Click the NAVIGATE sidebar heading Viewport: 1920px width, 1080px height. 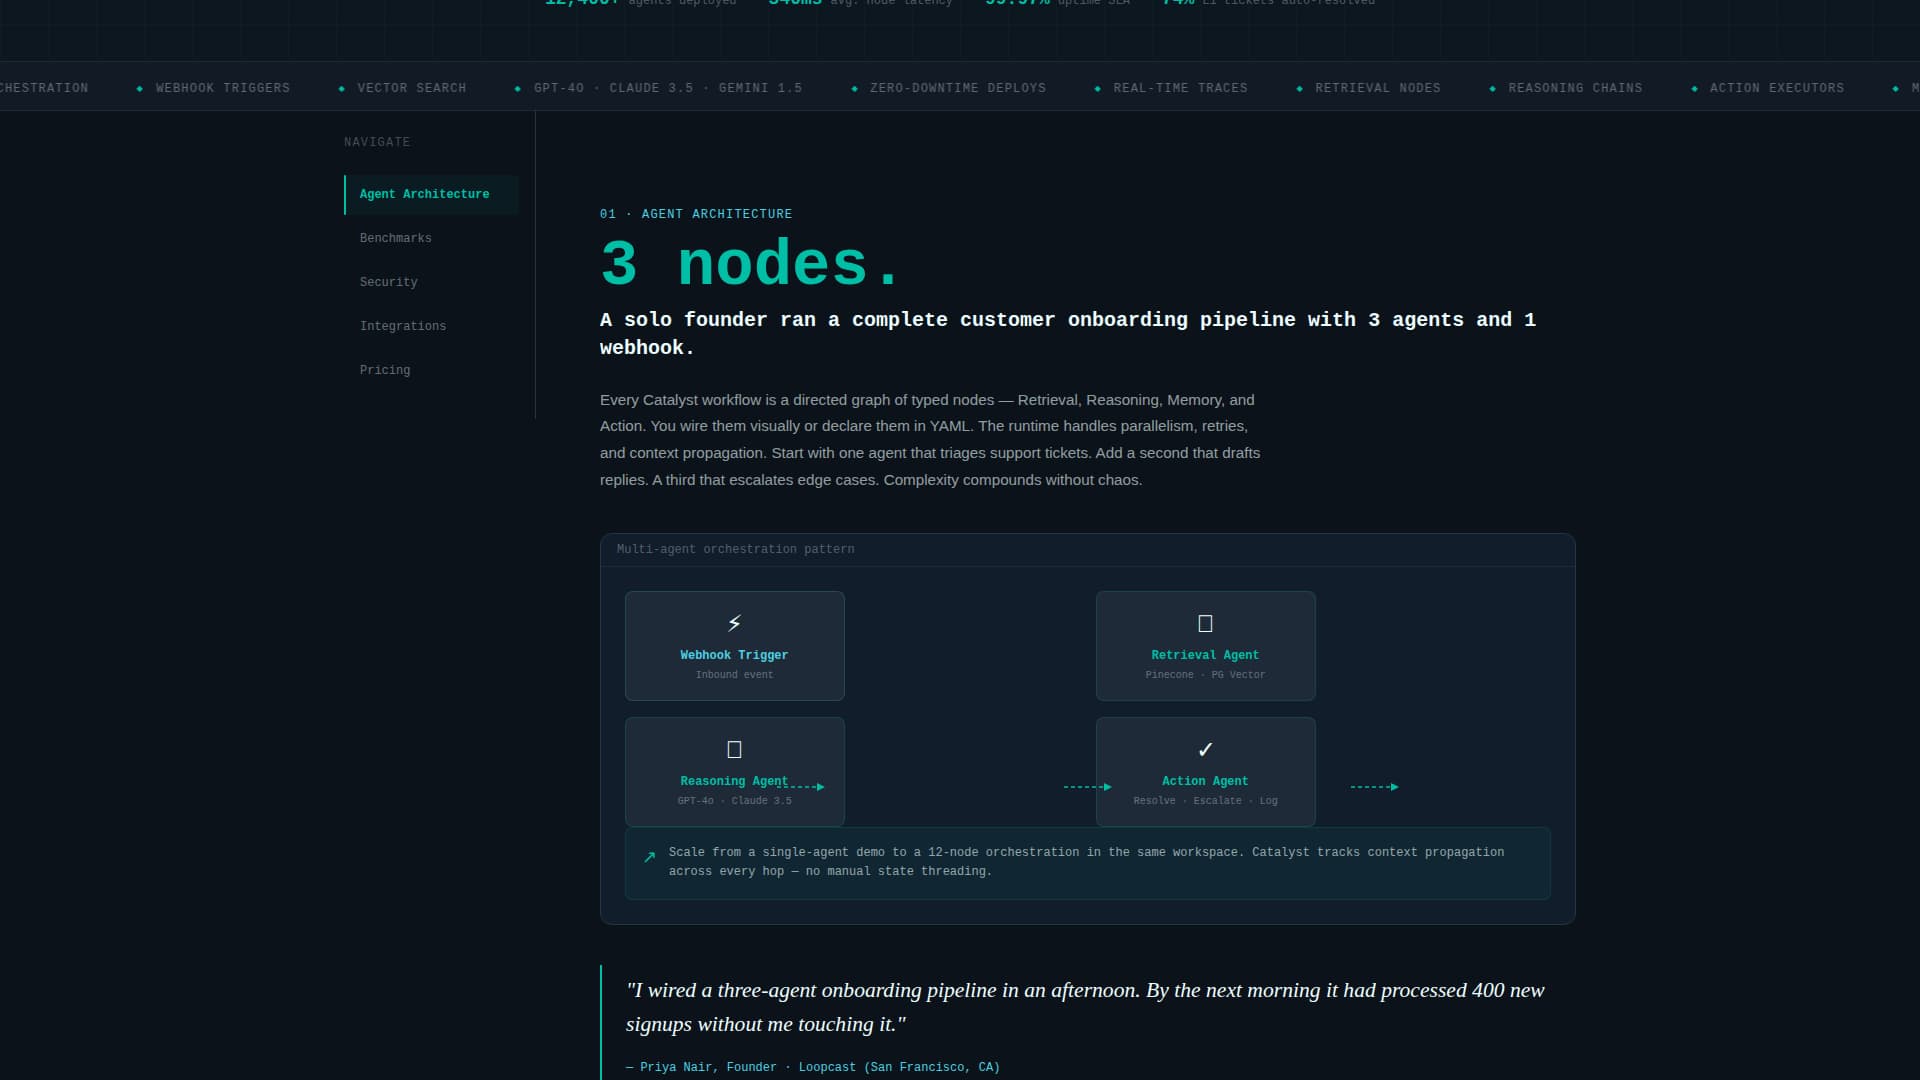tap(377, 142)
